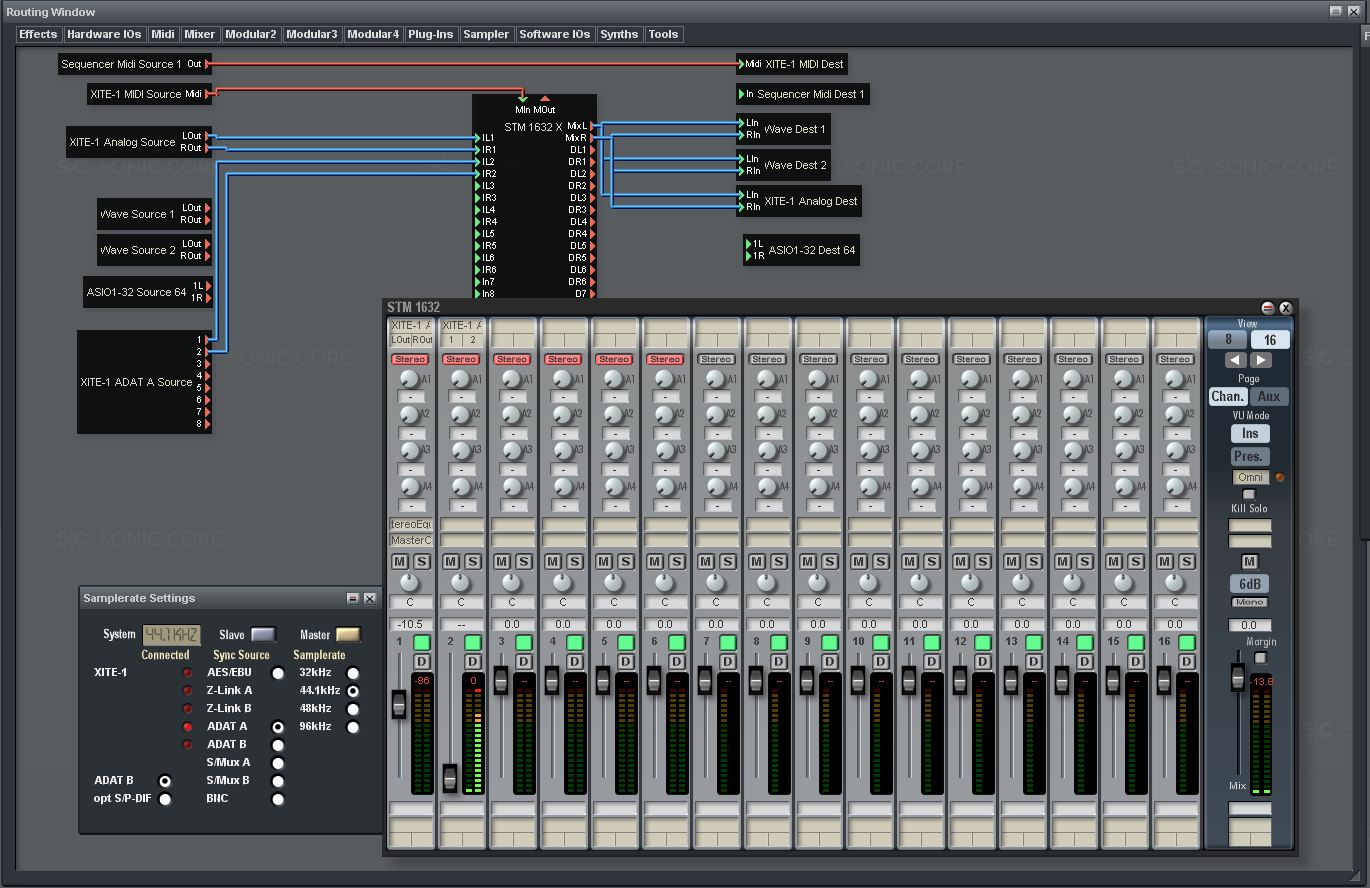Click the D button on channel 4
Screen dimensions: 1370x888
click(x=575, y=662)
